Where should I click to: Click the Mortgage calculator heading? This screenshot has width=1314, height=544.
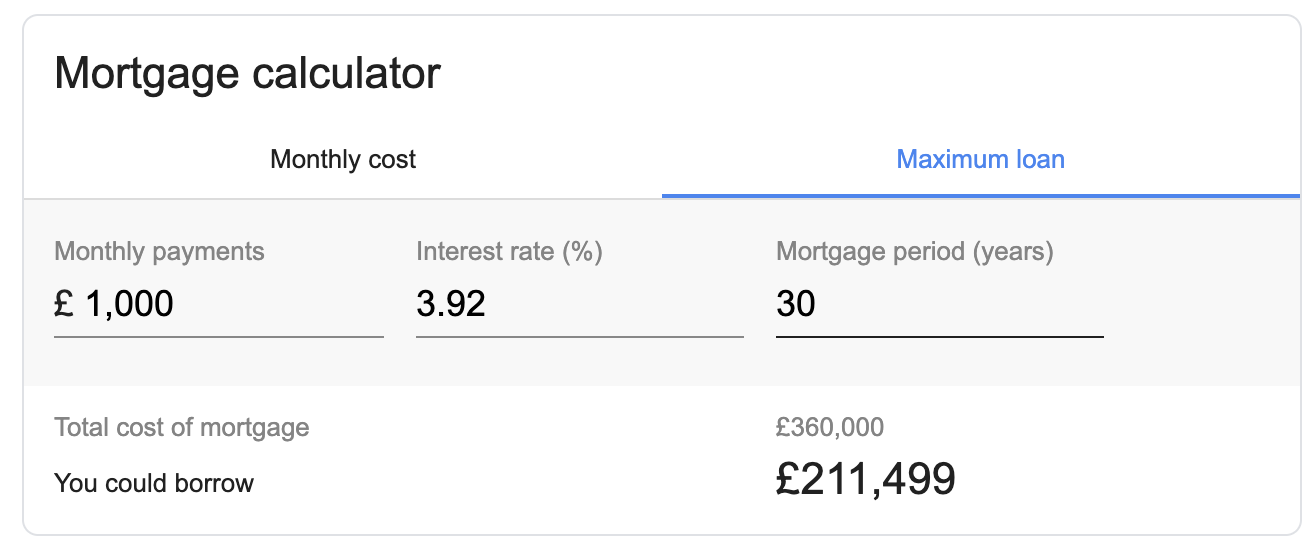click(247, 75)
